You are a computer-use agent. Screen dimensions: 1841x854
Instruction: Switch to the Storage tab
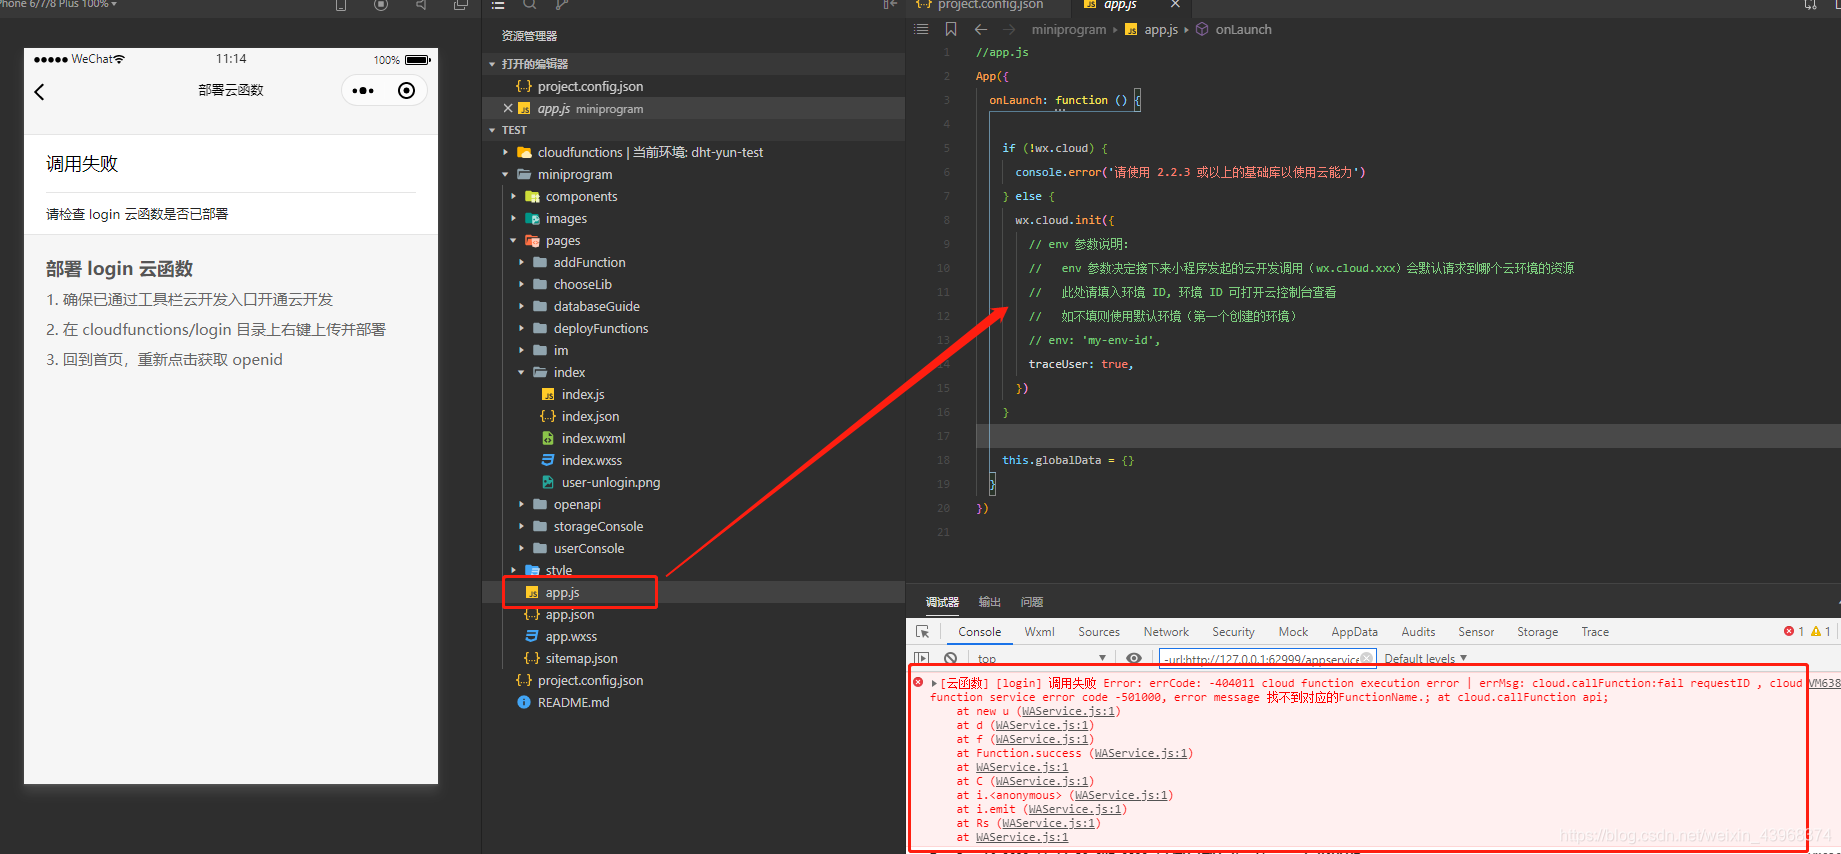pos(1537,632)
